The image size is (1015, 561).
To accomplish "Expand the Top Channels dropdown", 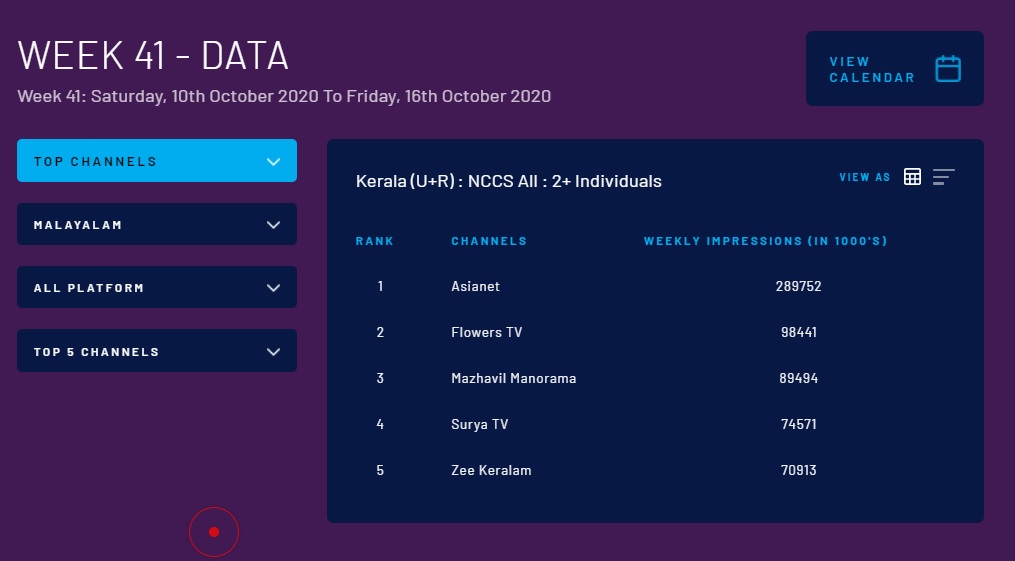I will [x=157, y=161].
